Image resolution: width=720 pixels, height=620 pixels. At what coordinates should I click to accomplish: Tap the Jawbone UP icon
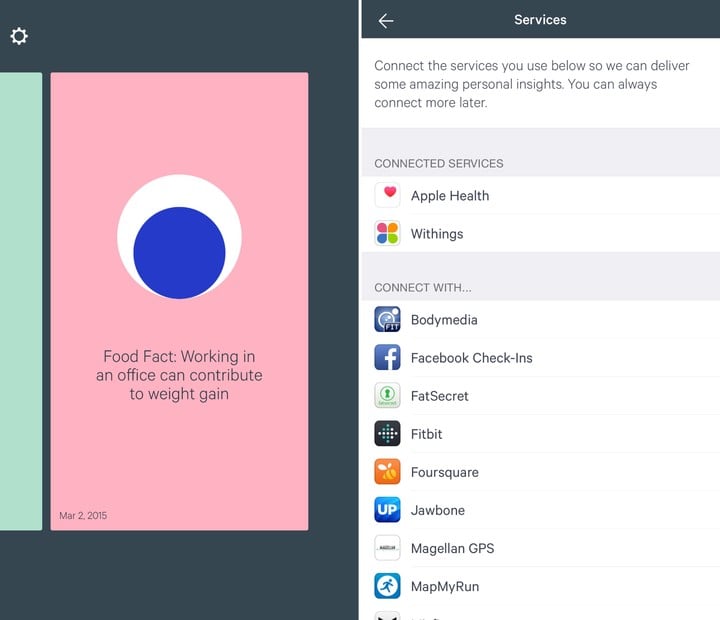click(387, 510)
